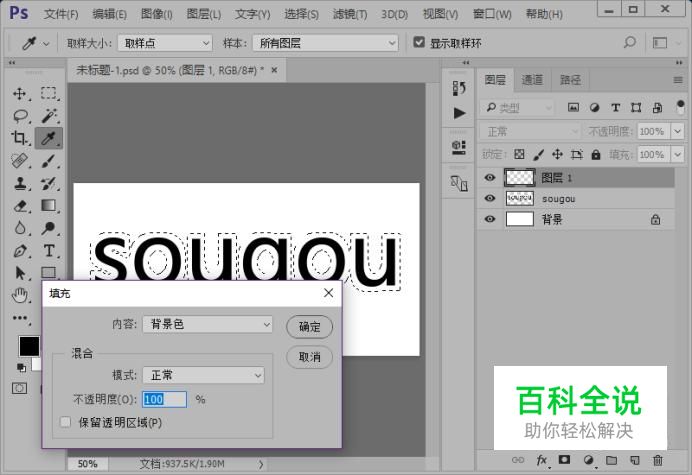Open the 图像(I) menu
This screenshot has height=475, width=692.
[157, 14]
